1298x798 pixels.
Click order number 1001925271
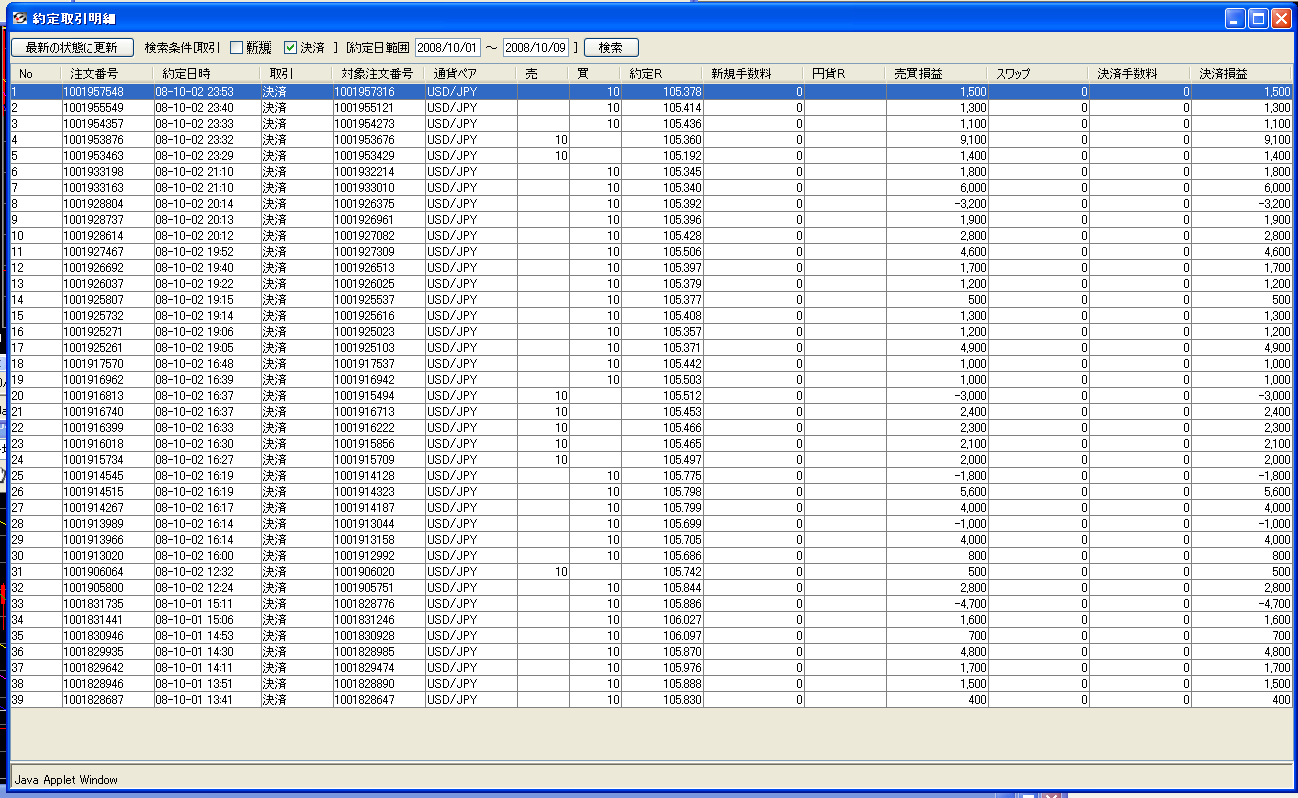[x=108, y=332]
